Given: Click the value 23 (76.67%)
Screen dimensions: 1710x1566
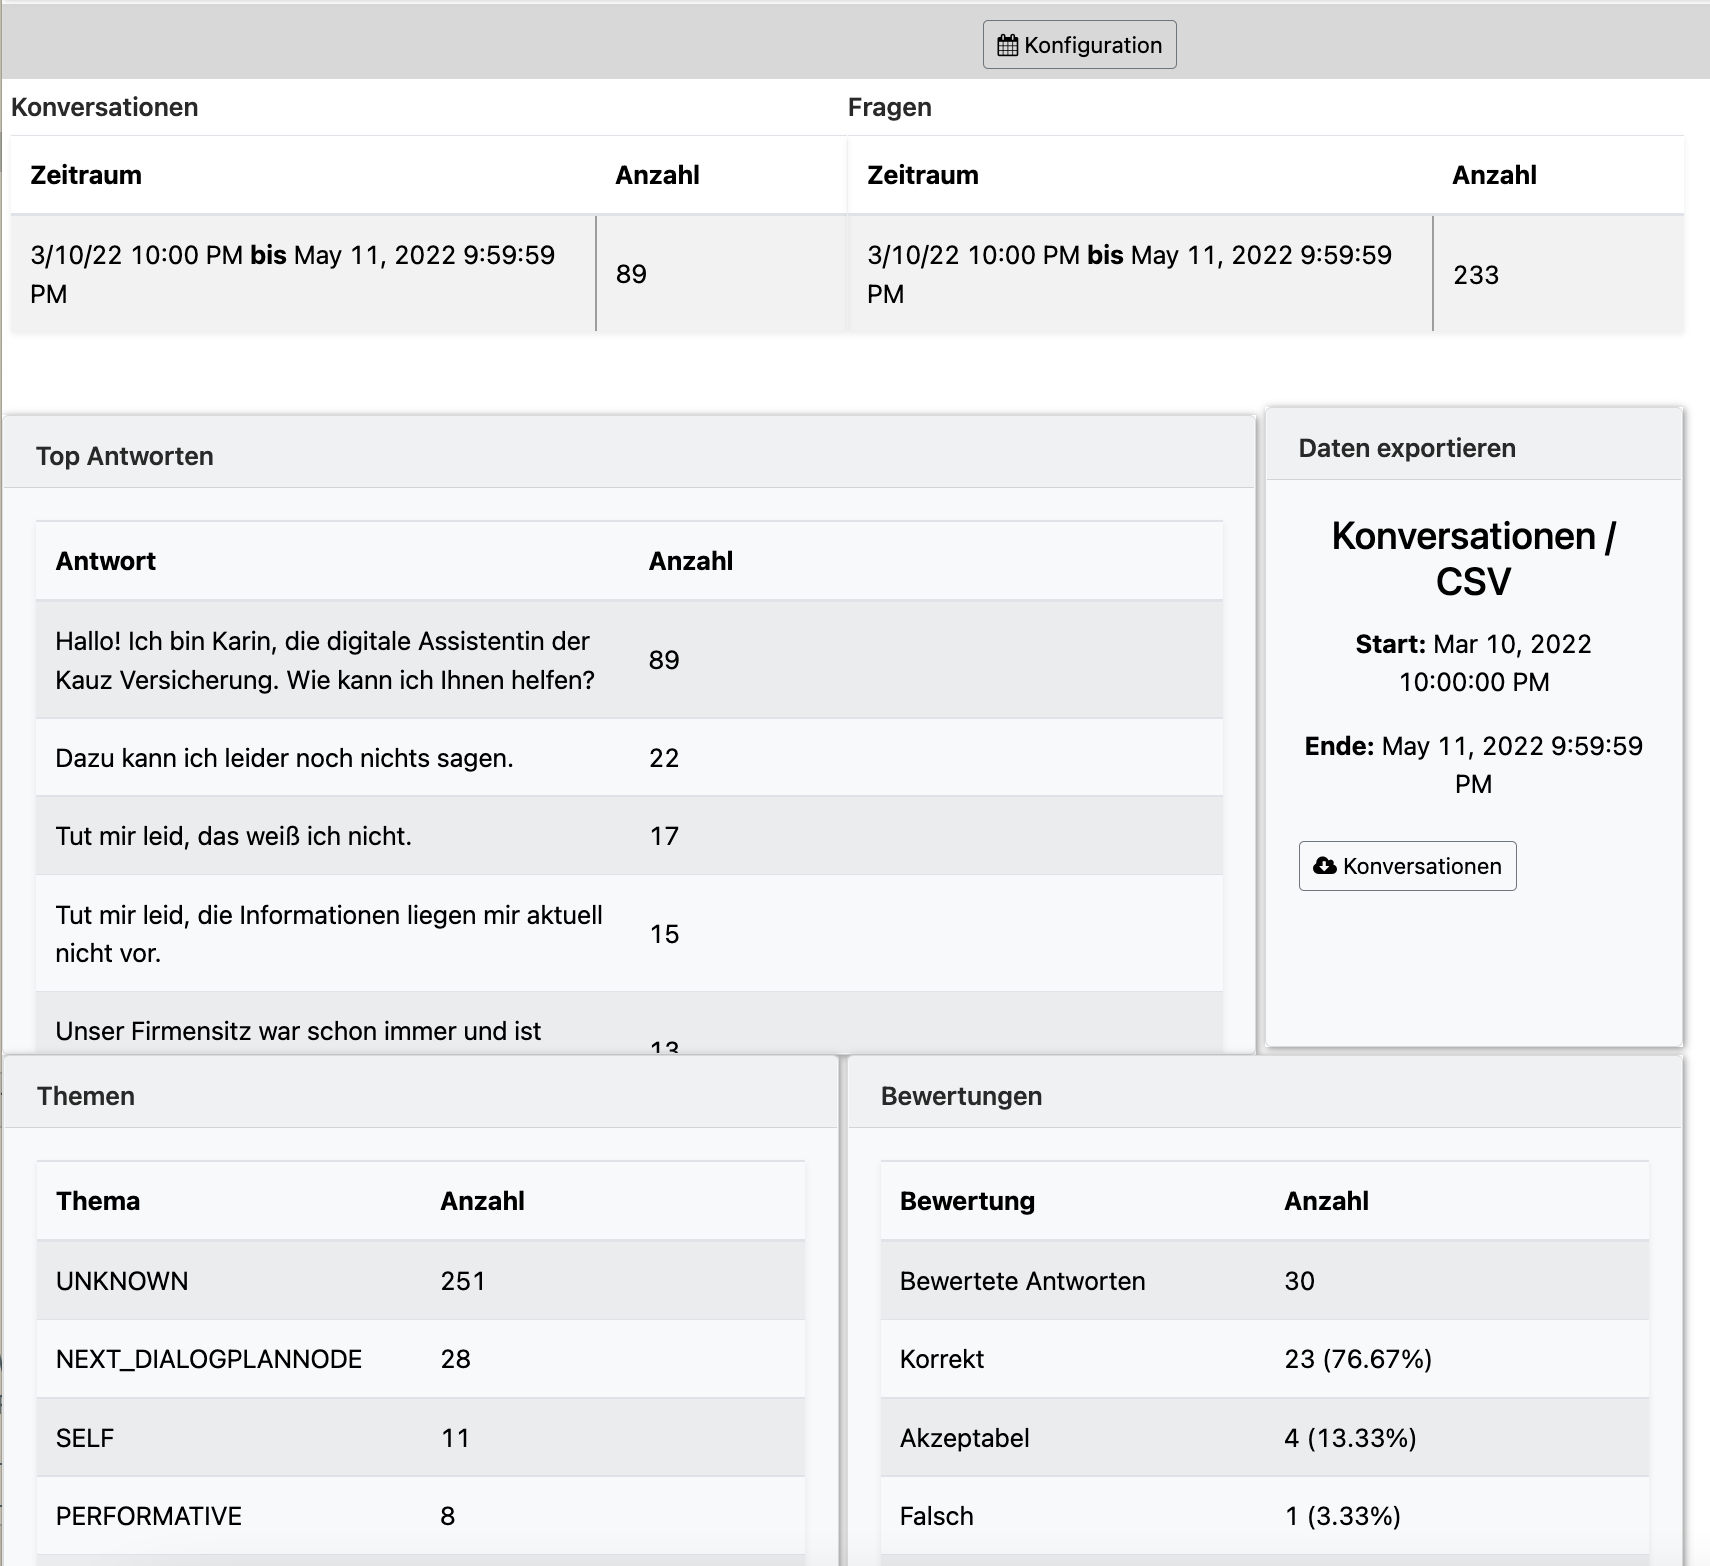Looking at the screenshot, I should coord(1358,1359).
